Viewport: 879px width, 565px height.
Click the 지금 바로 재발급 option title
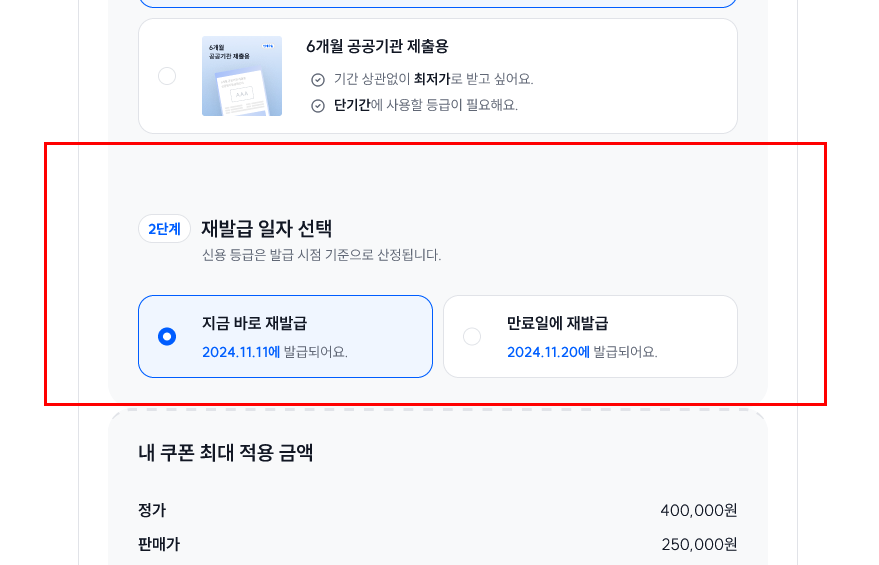click(255, 323)
